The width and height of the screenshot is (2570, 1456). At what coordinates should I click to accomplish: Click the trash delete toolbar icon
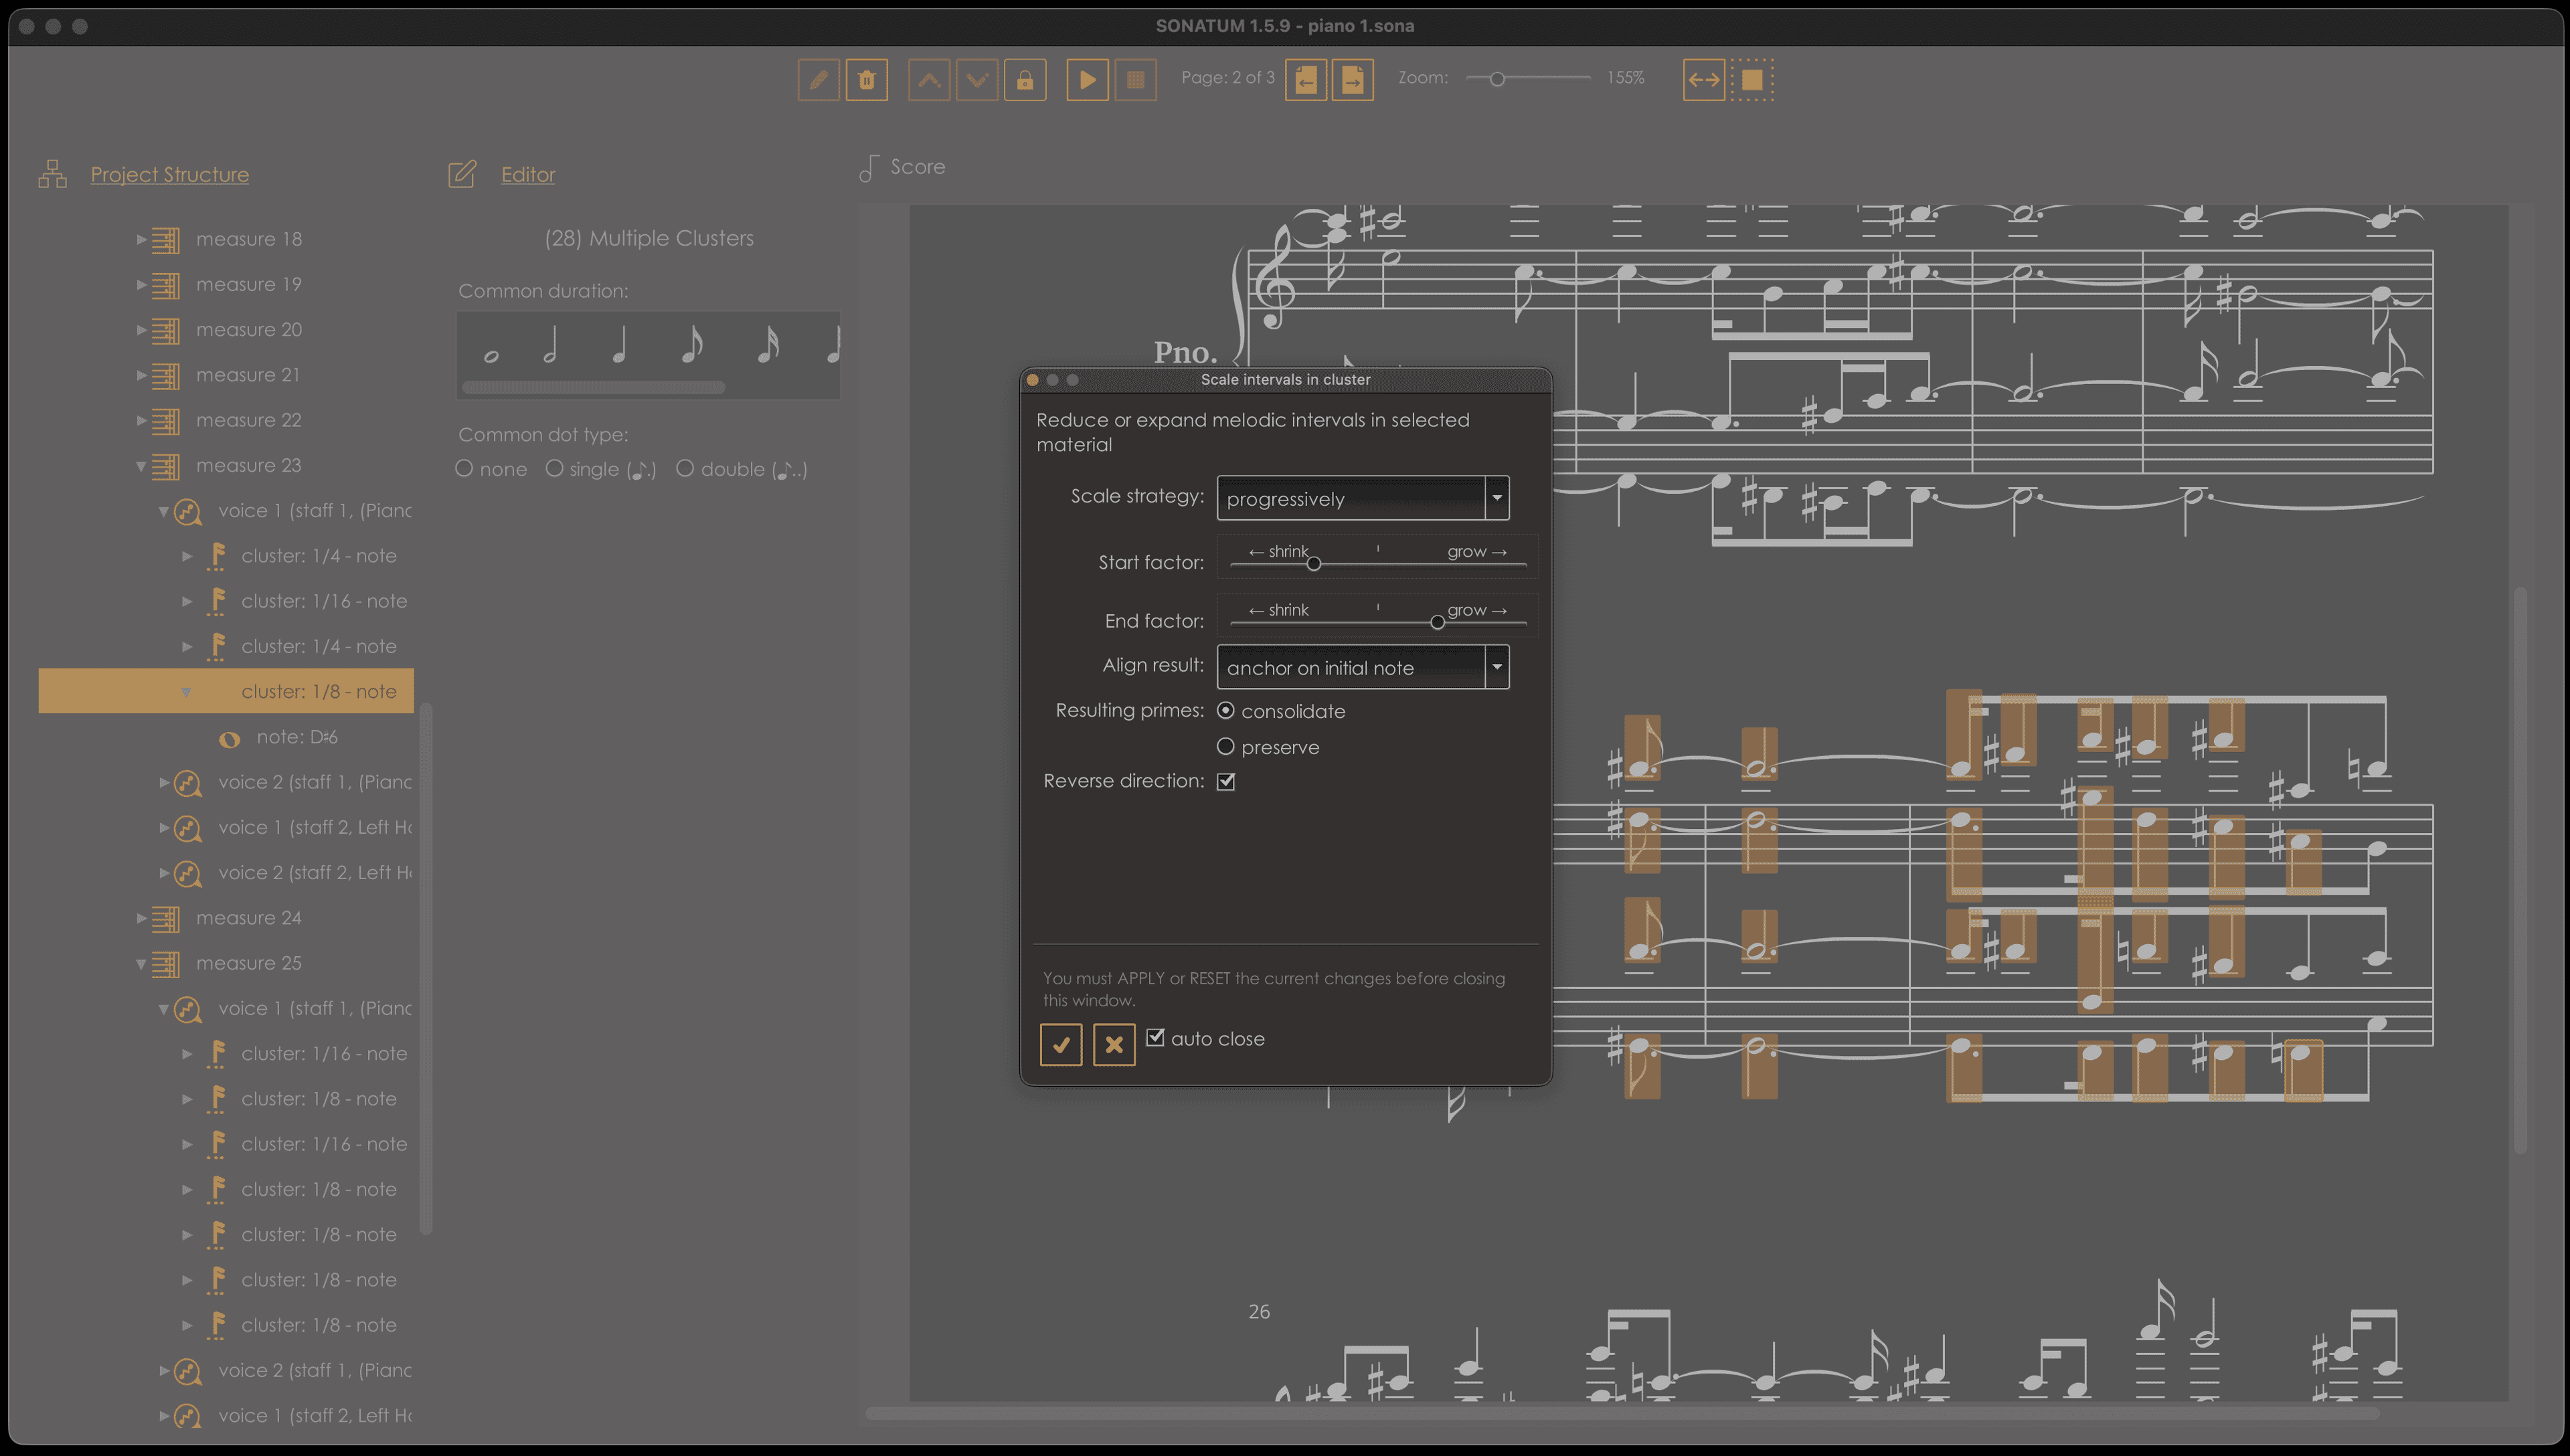point(867,79)
